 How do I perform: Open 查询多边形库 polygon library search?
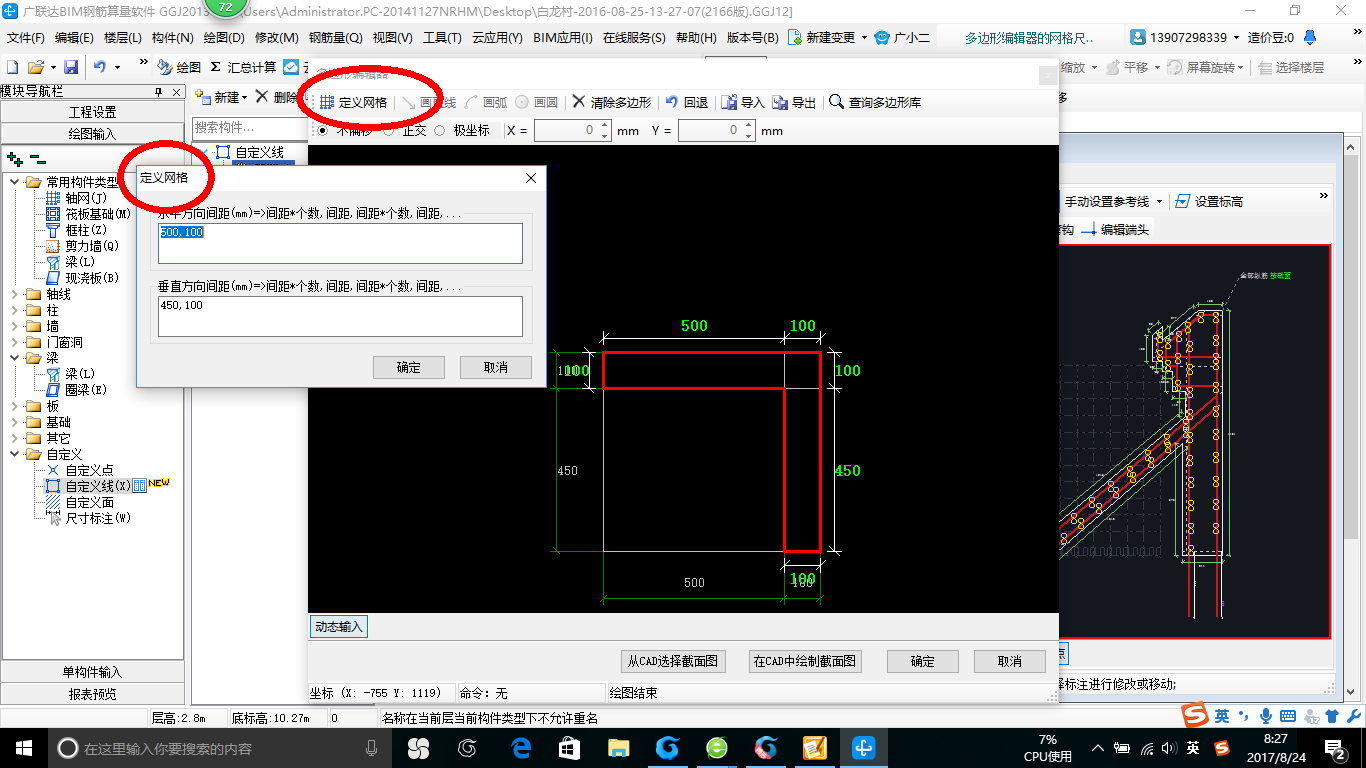coord(875,102)
